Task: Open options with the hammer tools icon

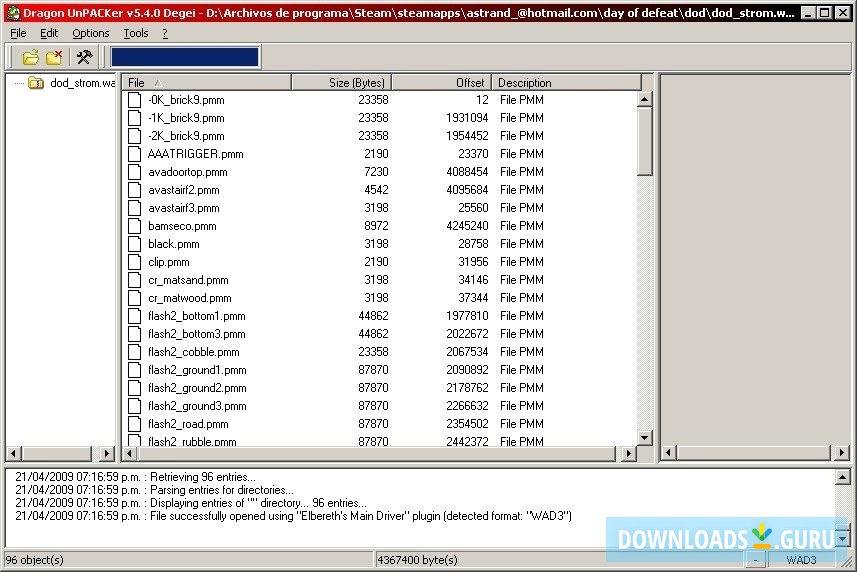Action: pos(85,57)
